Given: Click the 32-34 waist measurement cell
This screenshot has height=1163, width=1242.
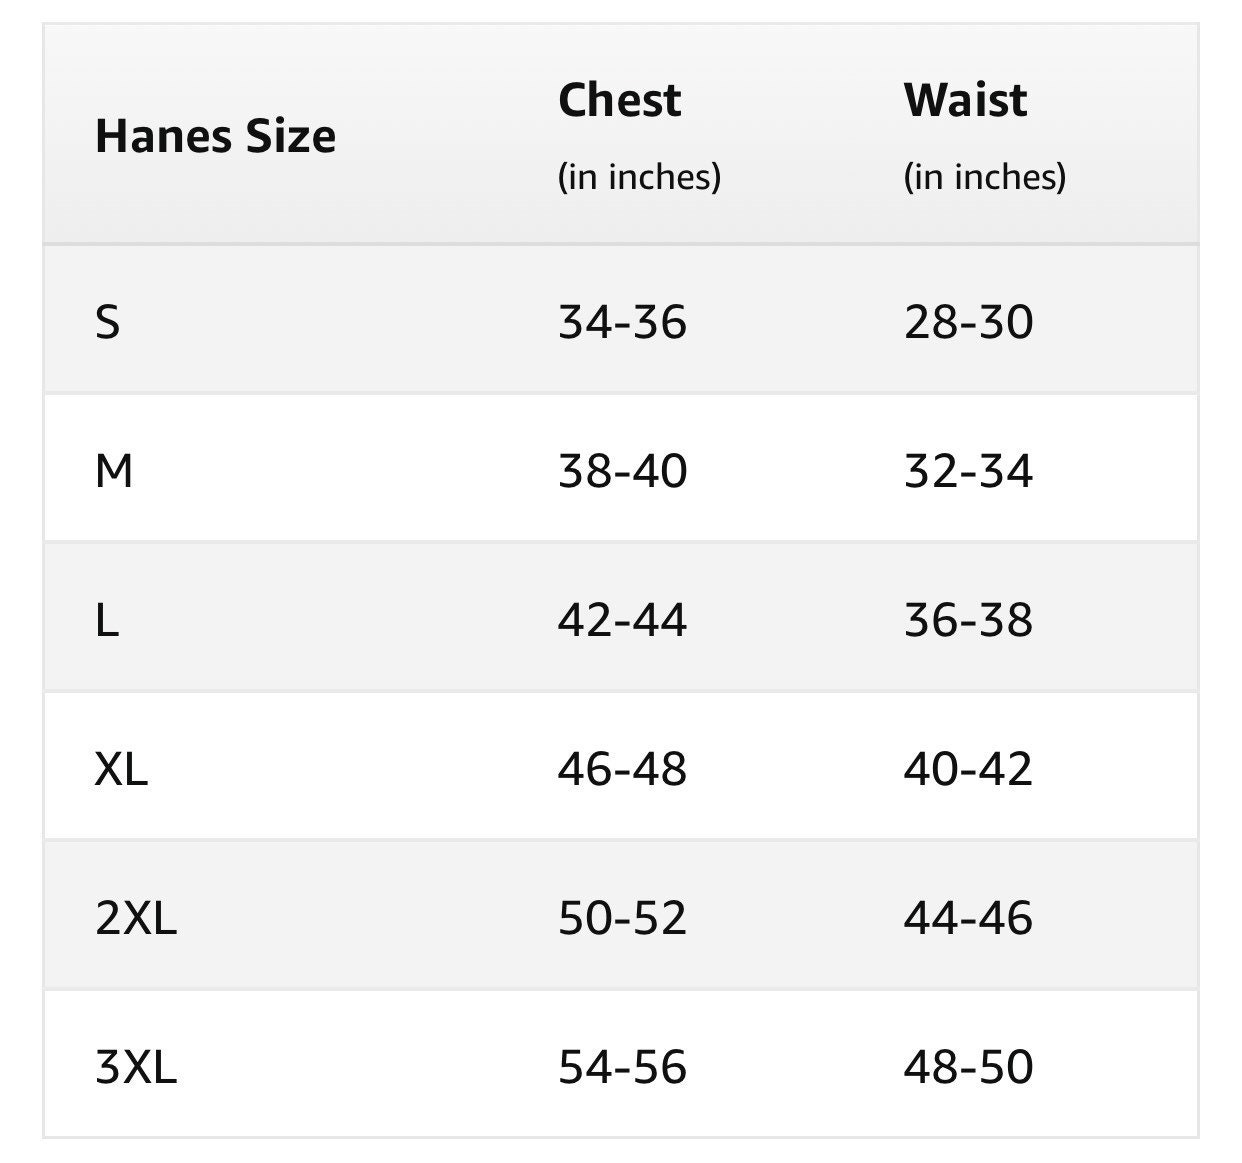Looking at the screenshot, I should coord(968,471).
